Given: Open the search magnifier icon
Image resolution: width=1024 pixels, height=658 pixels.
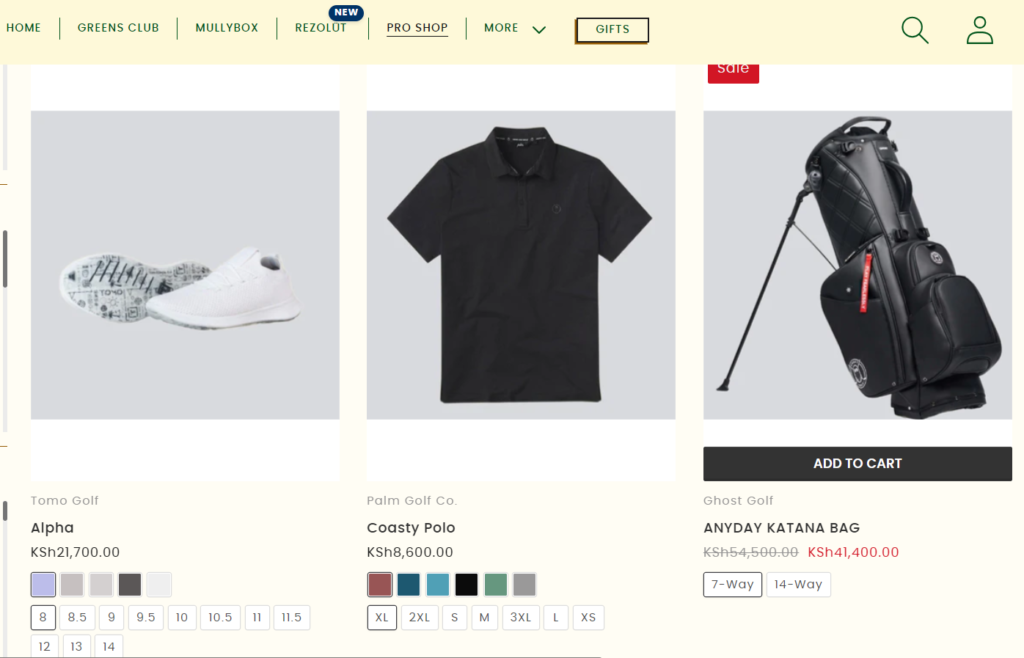Looking at the screenshot, I should pos(914,30).
